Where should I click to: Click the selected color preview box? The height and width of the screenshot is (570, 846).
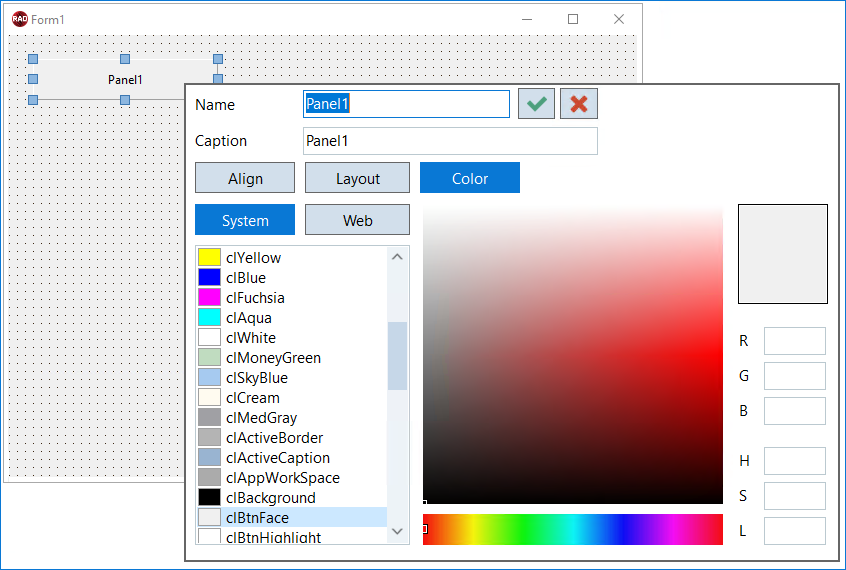tap(782, 254)
